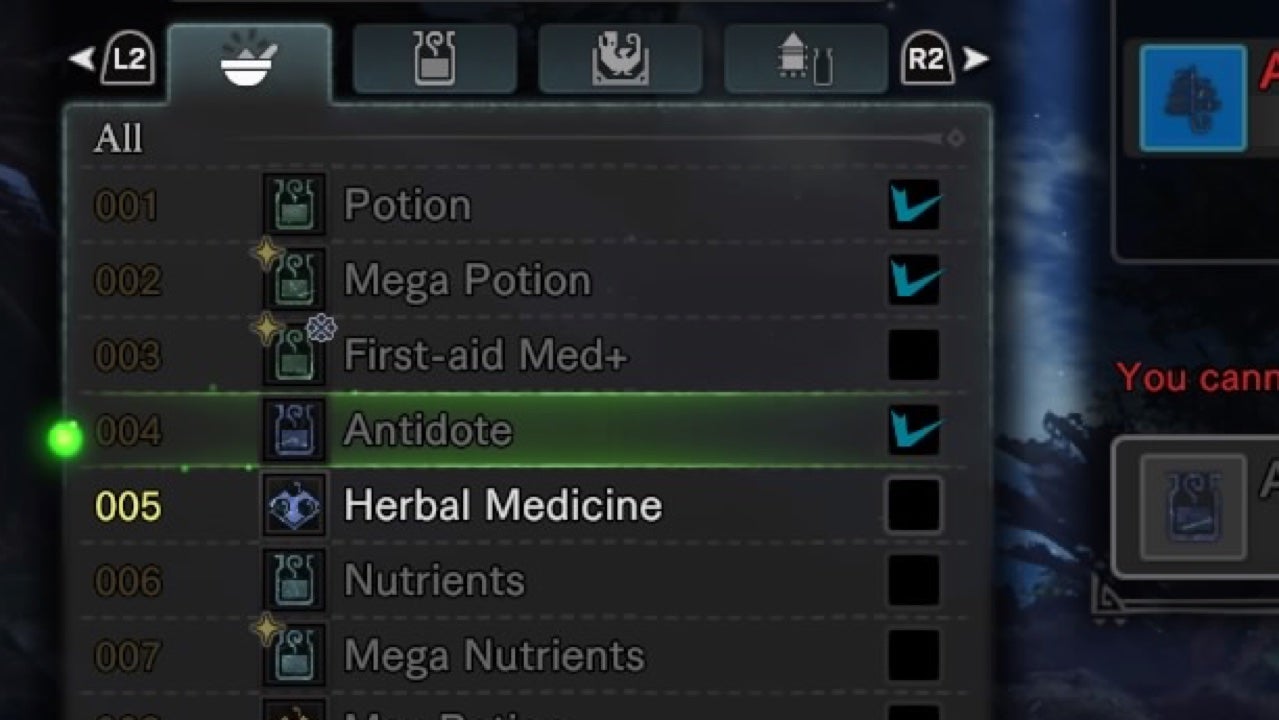The image size is (1279, 720).
Task: Click the Herbal Medicine icon
Action: (294, 506)
